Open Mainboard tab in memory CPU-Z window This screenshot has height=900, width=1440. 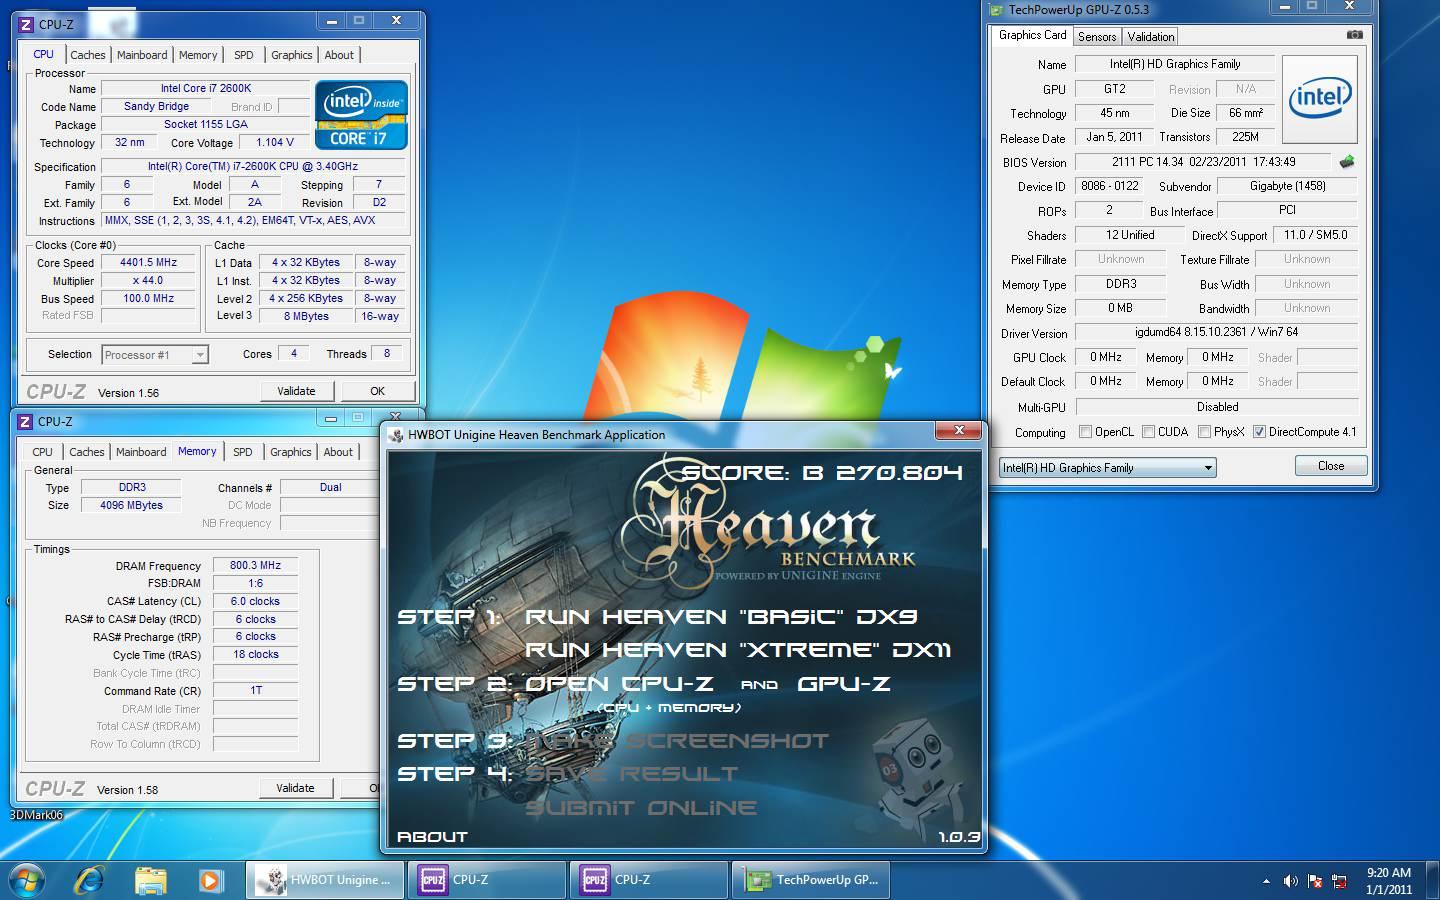click(141, 452)
